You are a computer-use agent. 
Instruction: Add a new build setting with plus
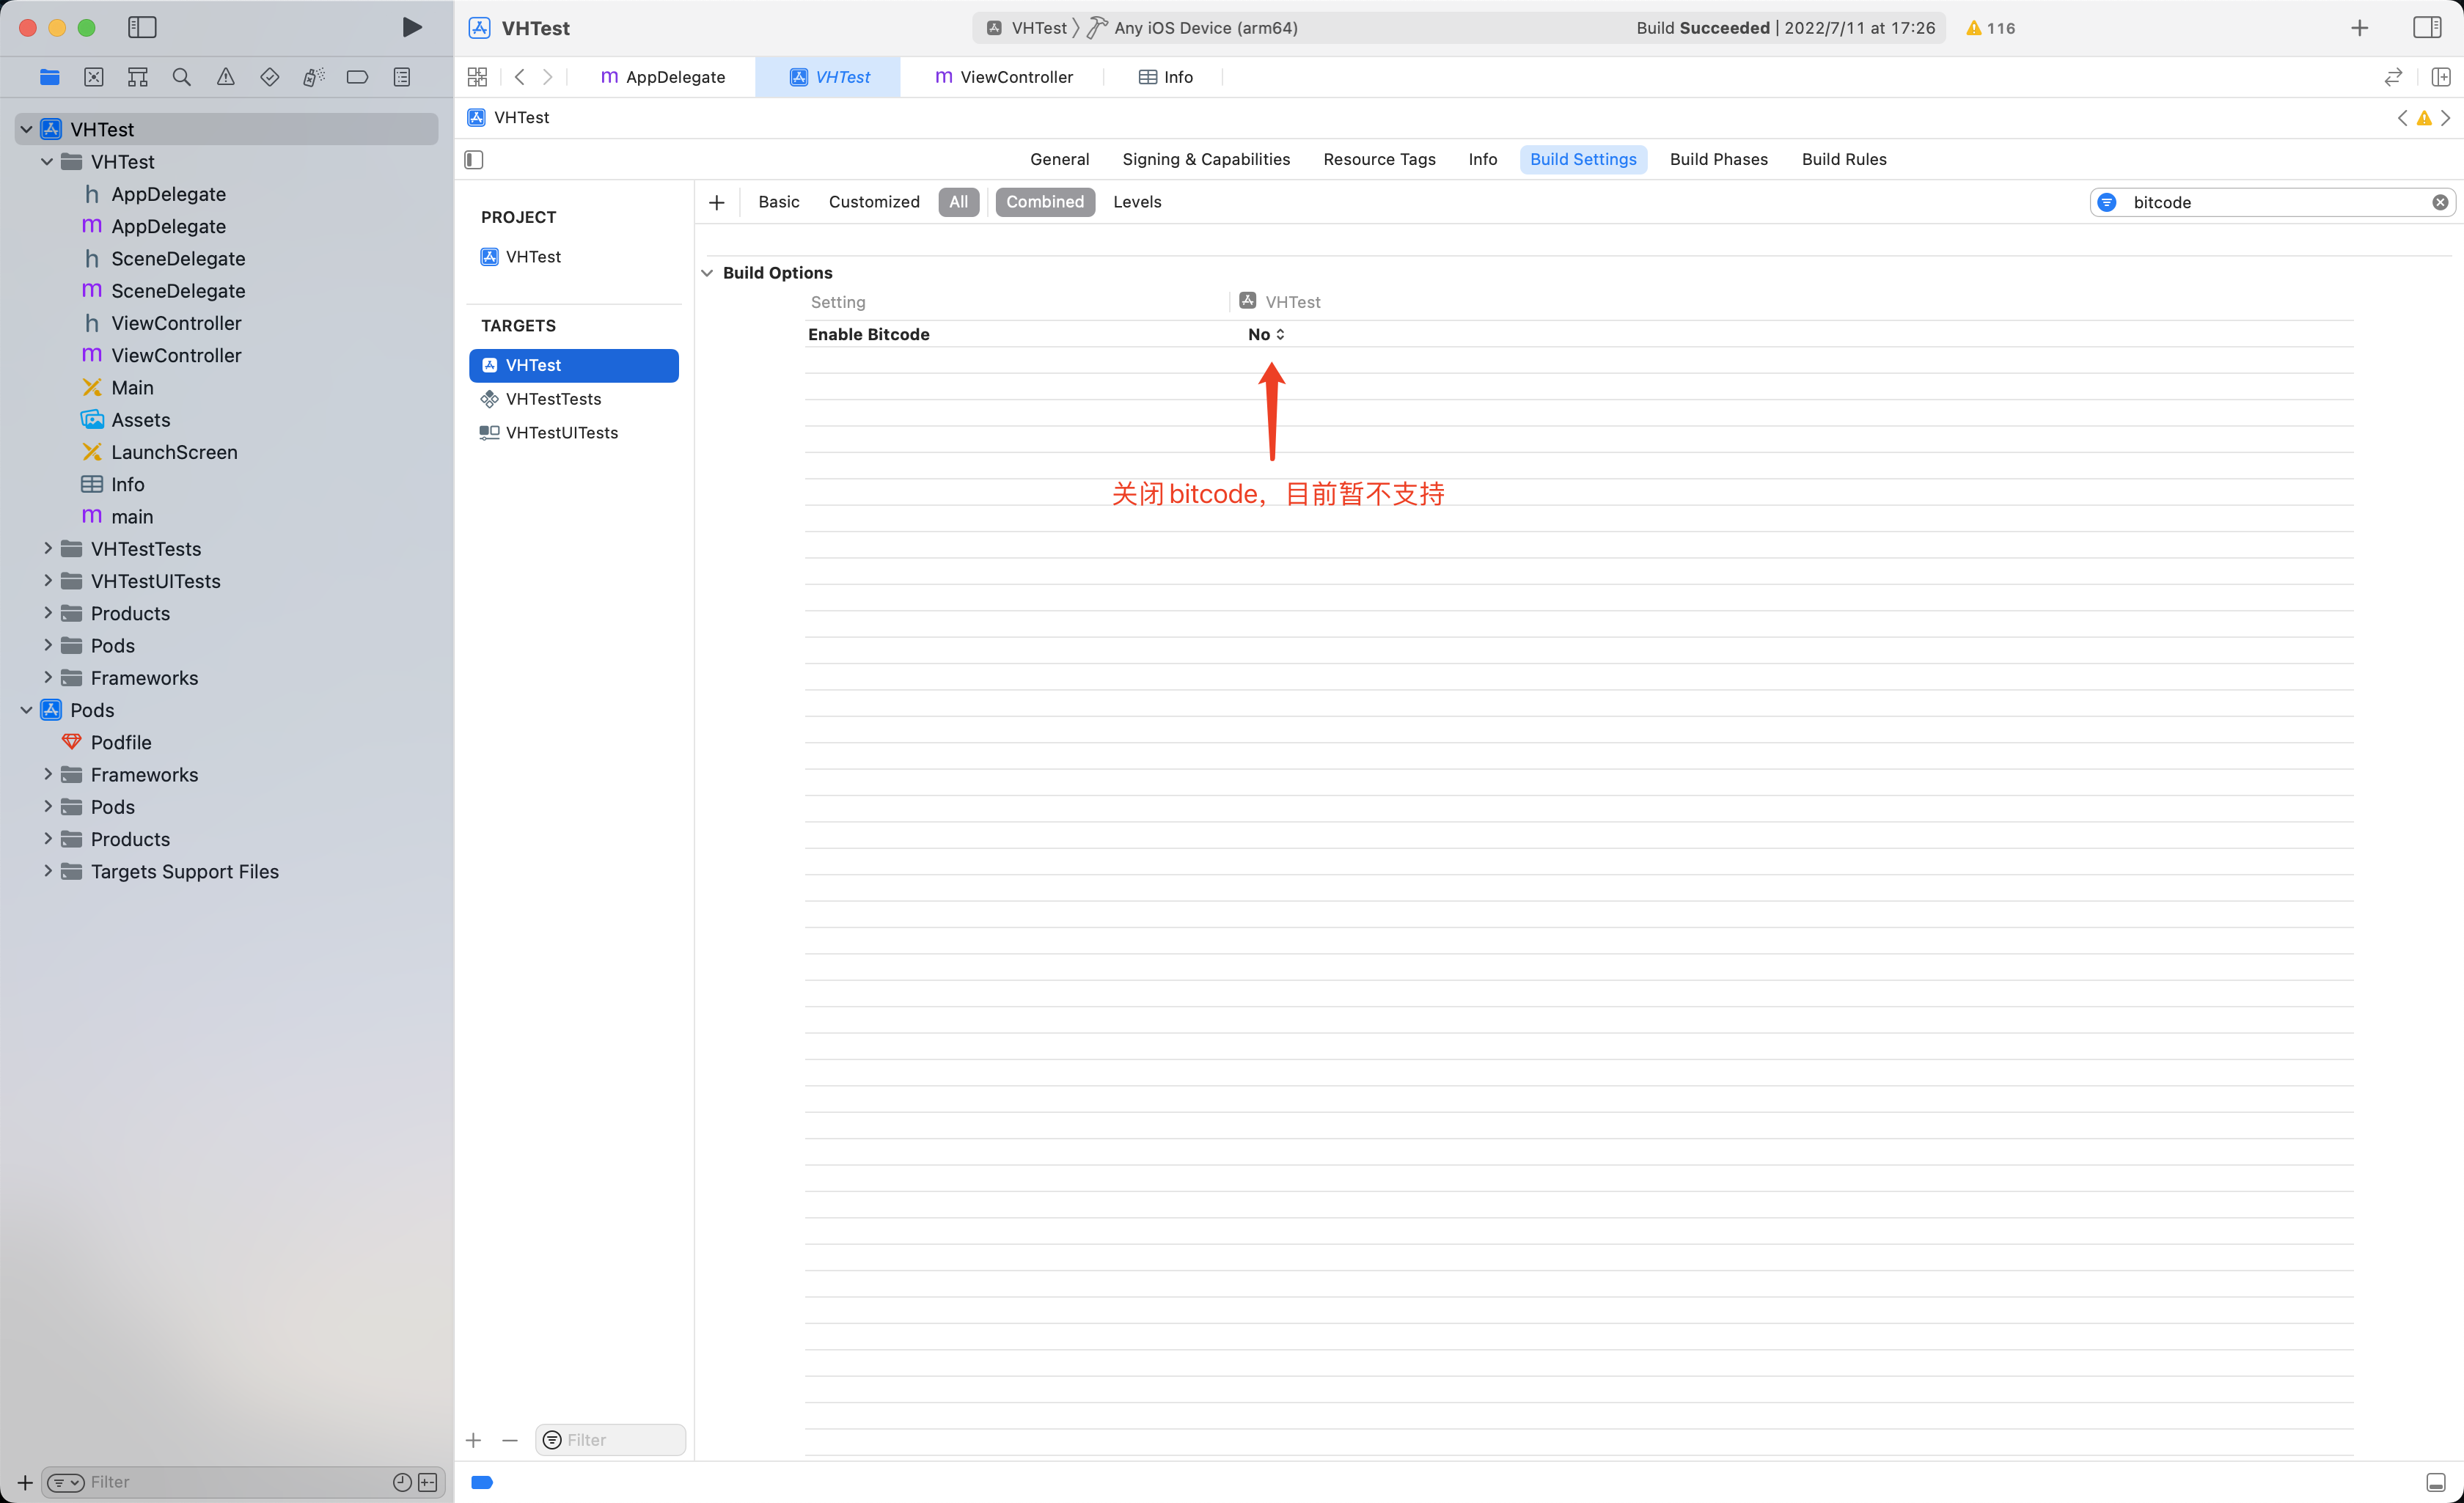(716, 202)
